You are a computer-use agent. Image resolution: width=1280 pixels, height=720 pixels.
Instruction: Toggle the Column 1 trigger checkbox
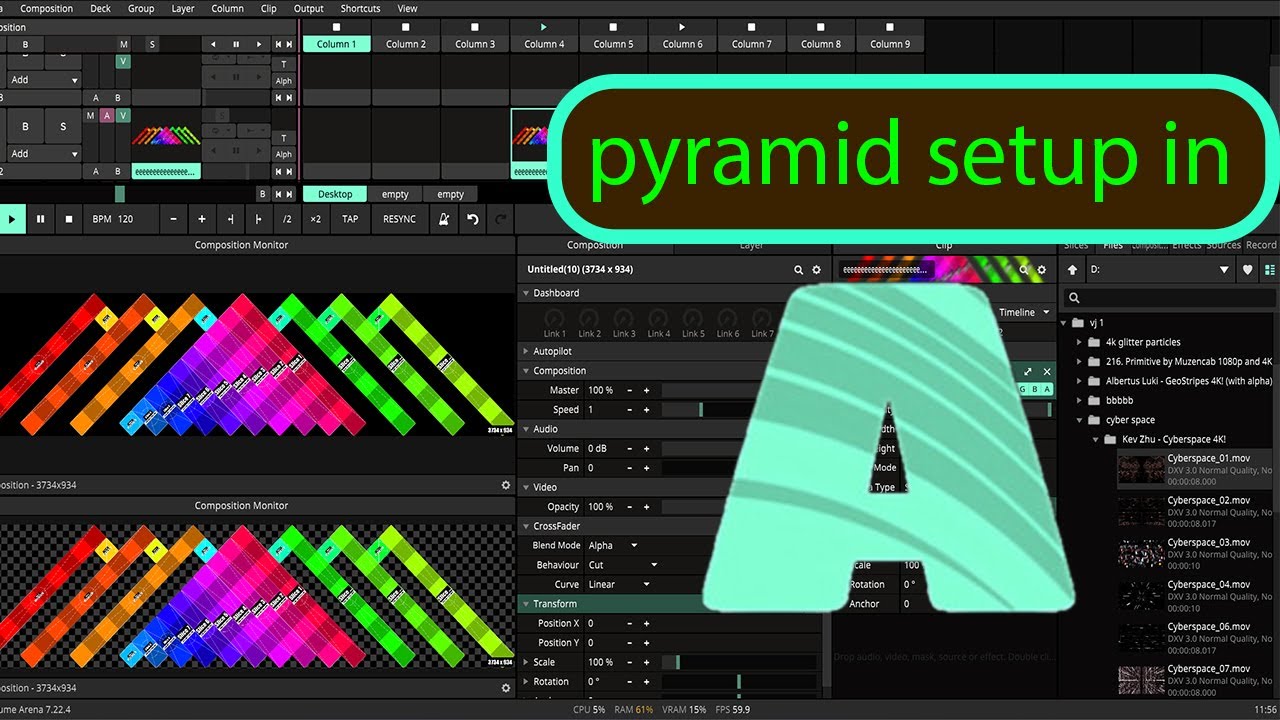[336, 27]
